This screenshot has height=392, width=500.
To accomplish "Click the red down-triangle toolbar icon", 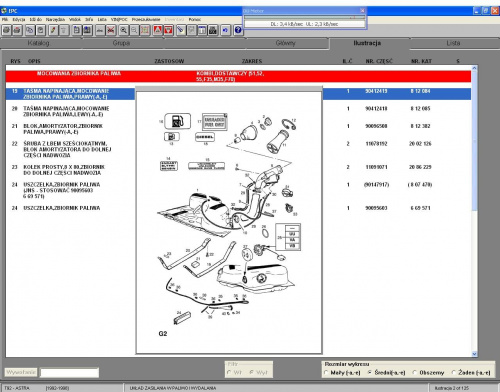I will point(169,30).
